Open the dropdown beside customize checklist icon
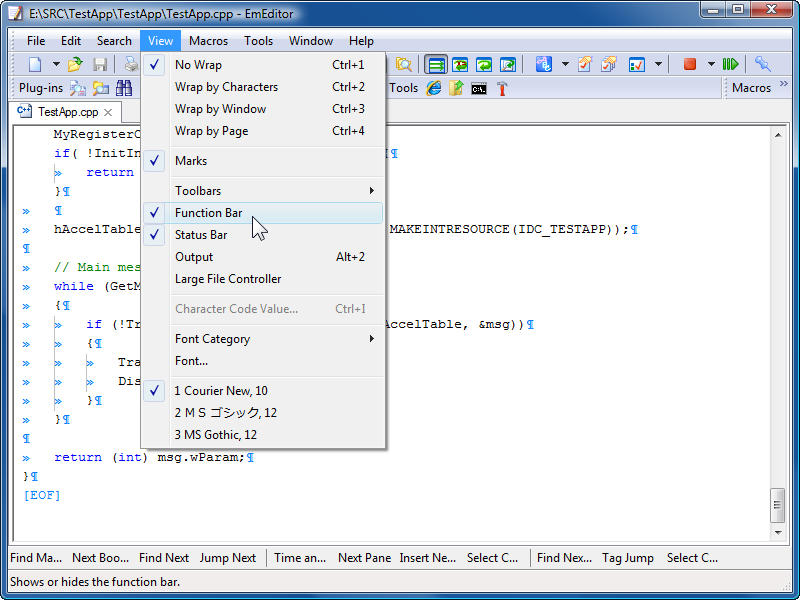The width and height of the screenshot is (800, 600). click(658, 65)
